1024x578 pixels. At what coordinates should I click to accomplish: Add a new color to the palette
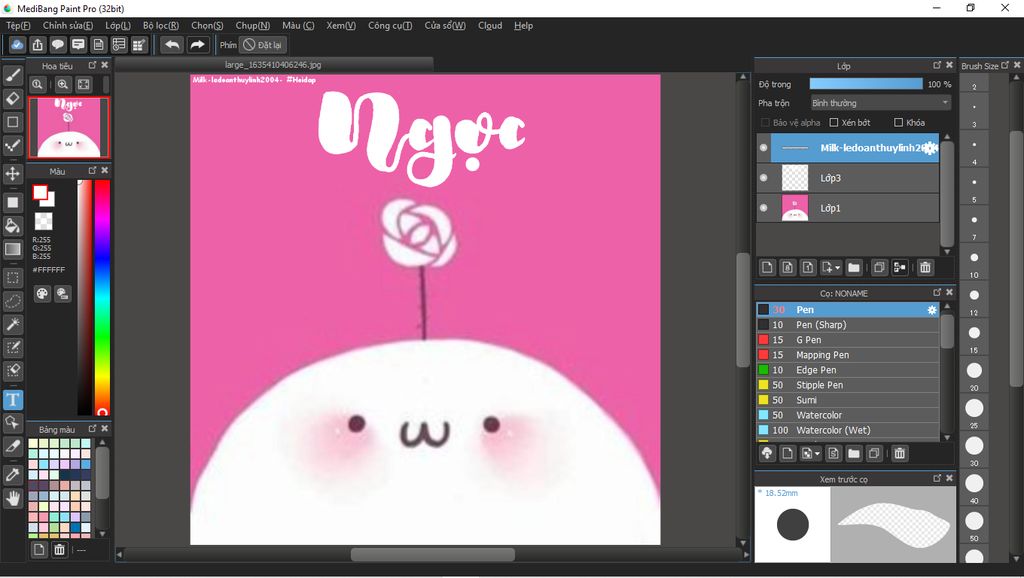39,549
